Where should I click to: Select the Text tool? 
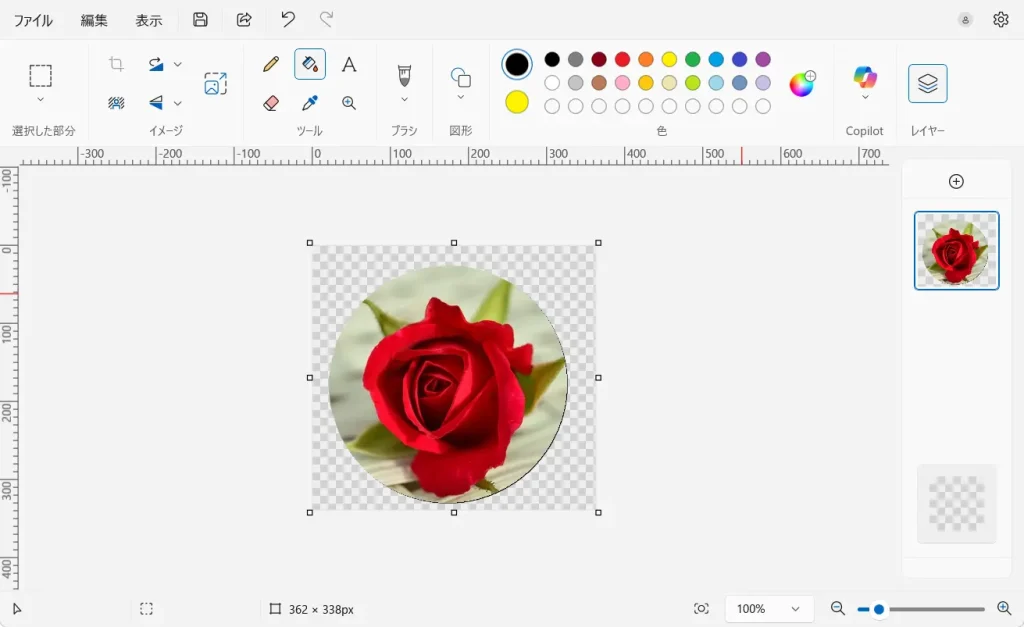[x=349, y=64]
